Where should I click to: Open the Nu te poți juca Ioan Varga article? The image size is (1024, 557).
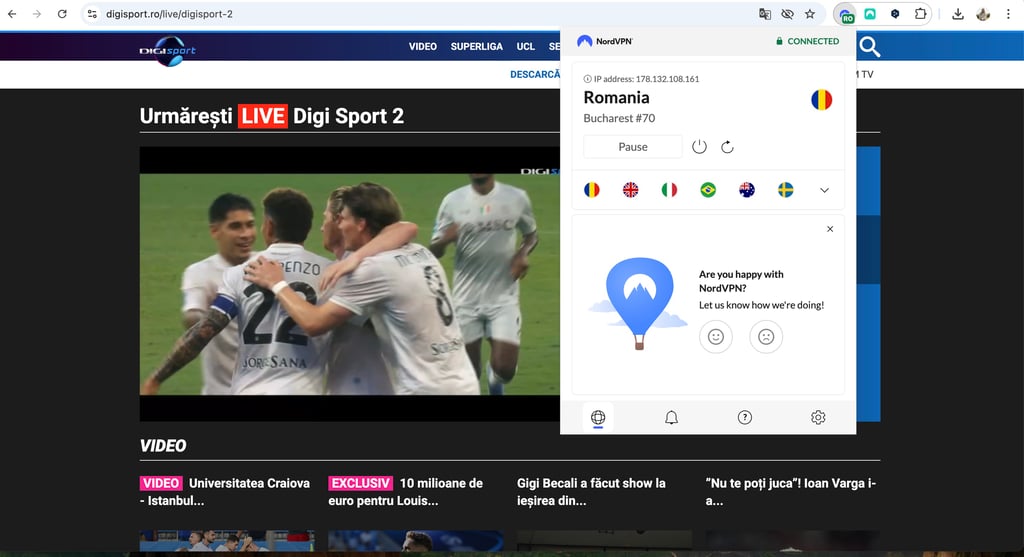pos(790,492)
